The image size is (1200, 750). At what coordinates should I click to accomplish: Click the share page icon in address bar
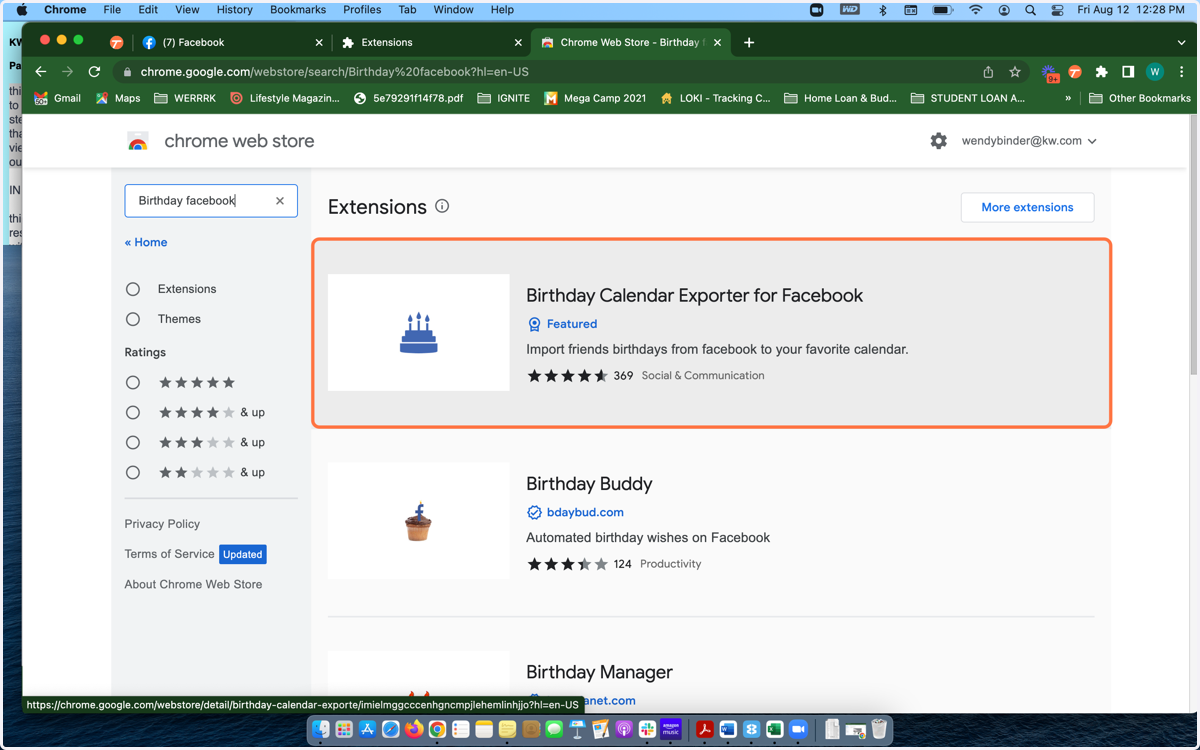tap(988, 72)
